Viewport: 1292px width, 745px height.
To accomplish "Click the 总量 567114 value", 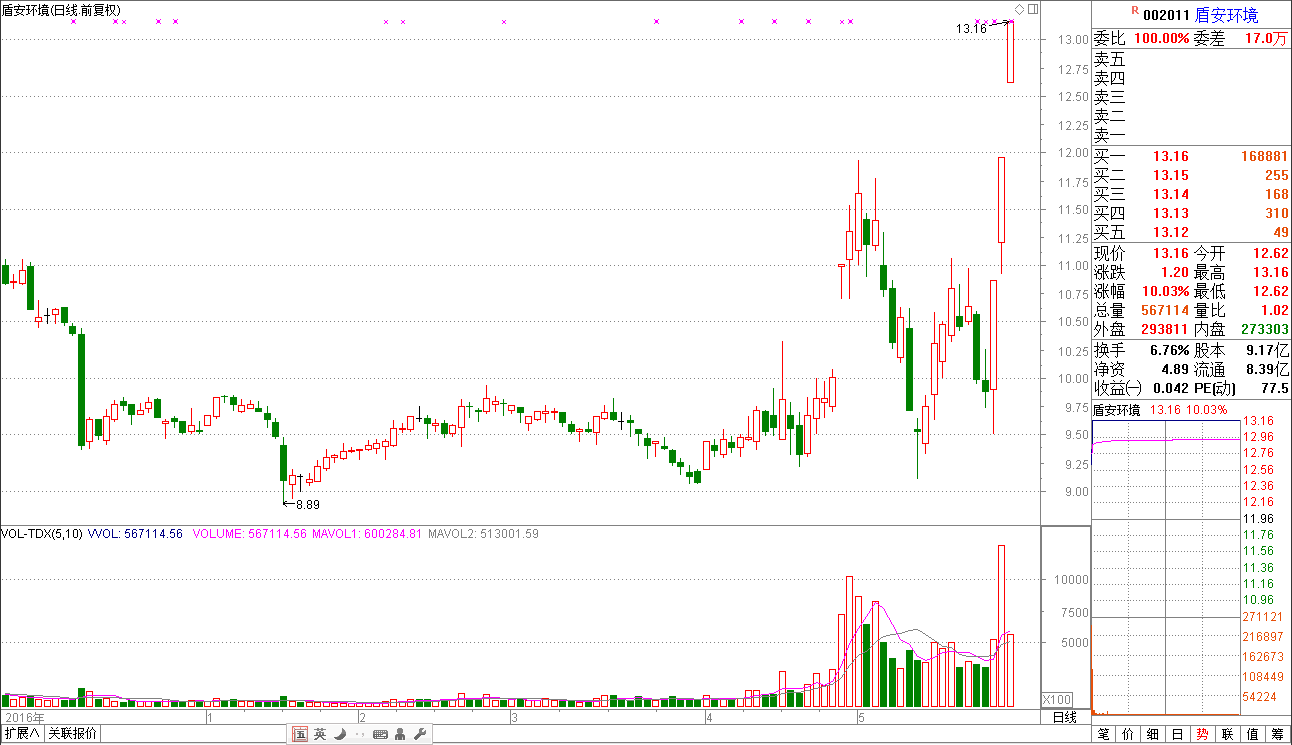I will point(1165,310).
